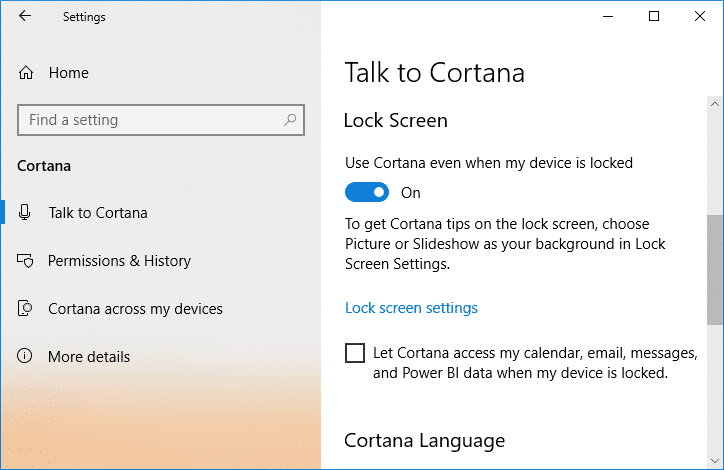
Task: Click the scrollbar up arrow
Action: 715,104
